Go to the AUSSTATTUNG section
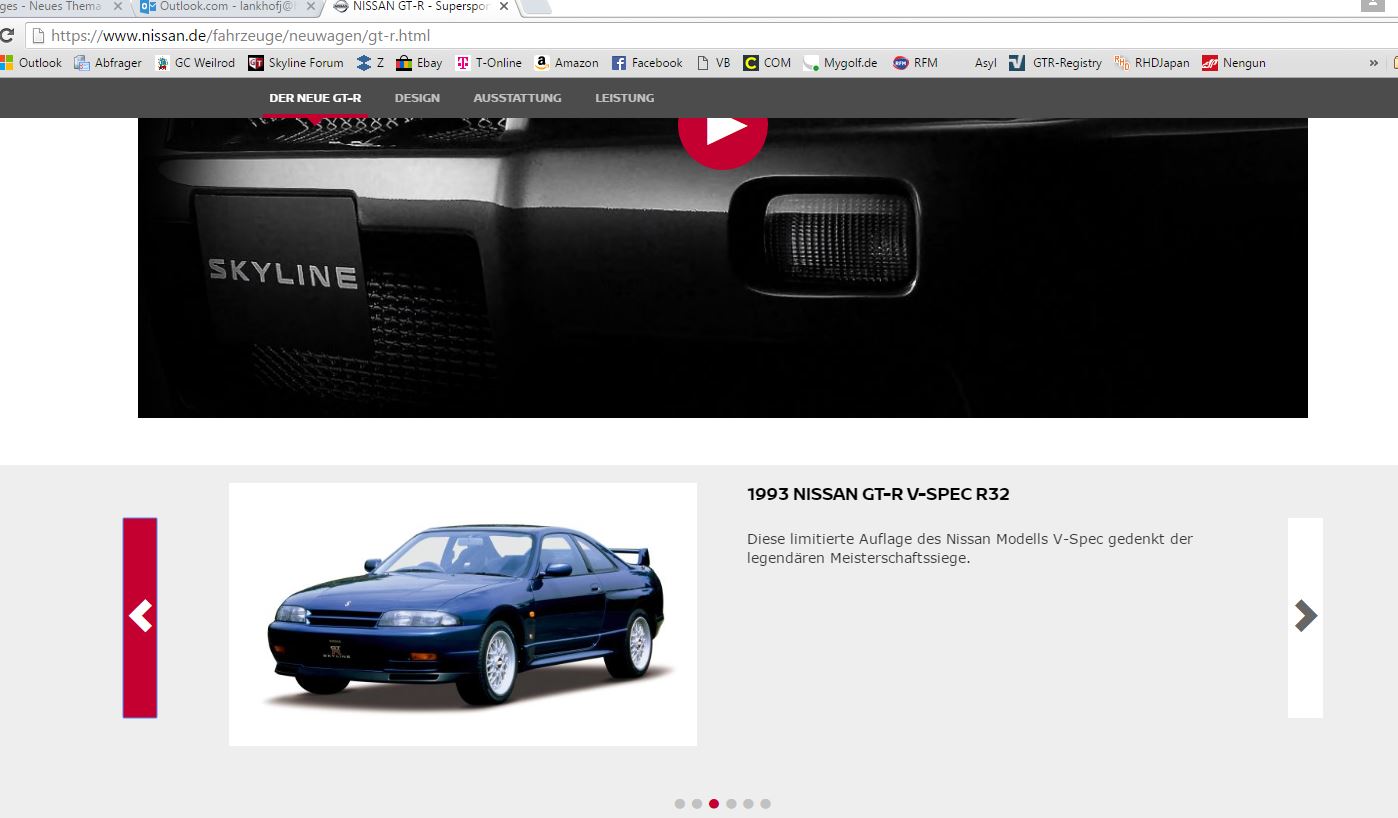The height and width of the screenshot is (818, 1398). (x=517, y=98)
